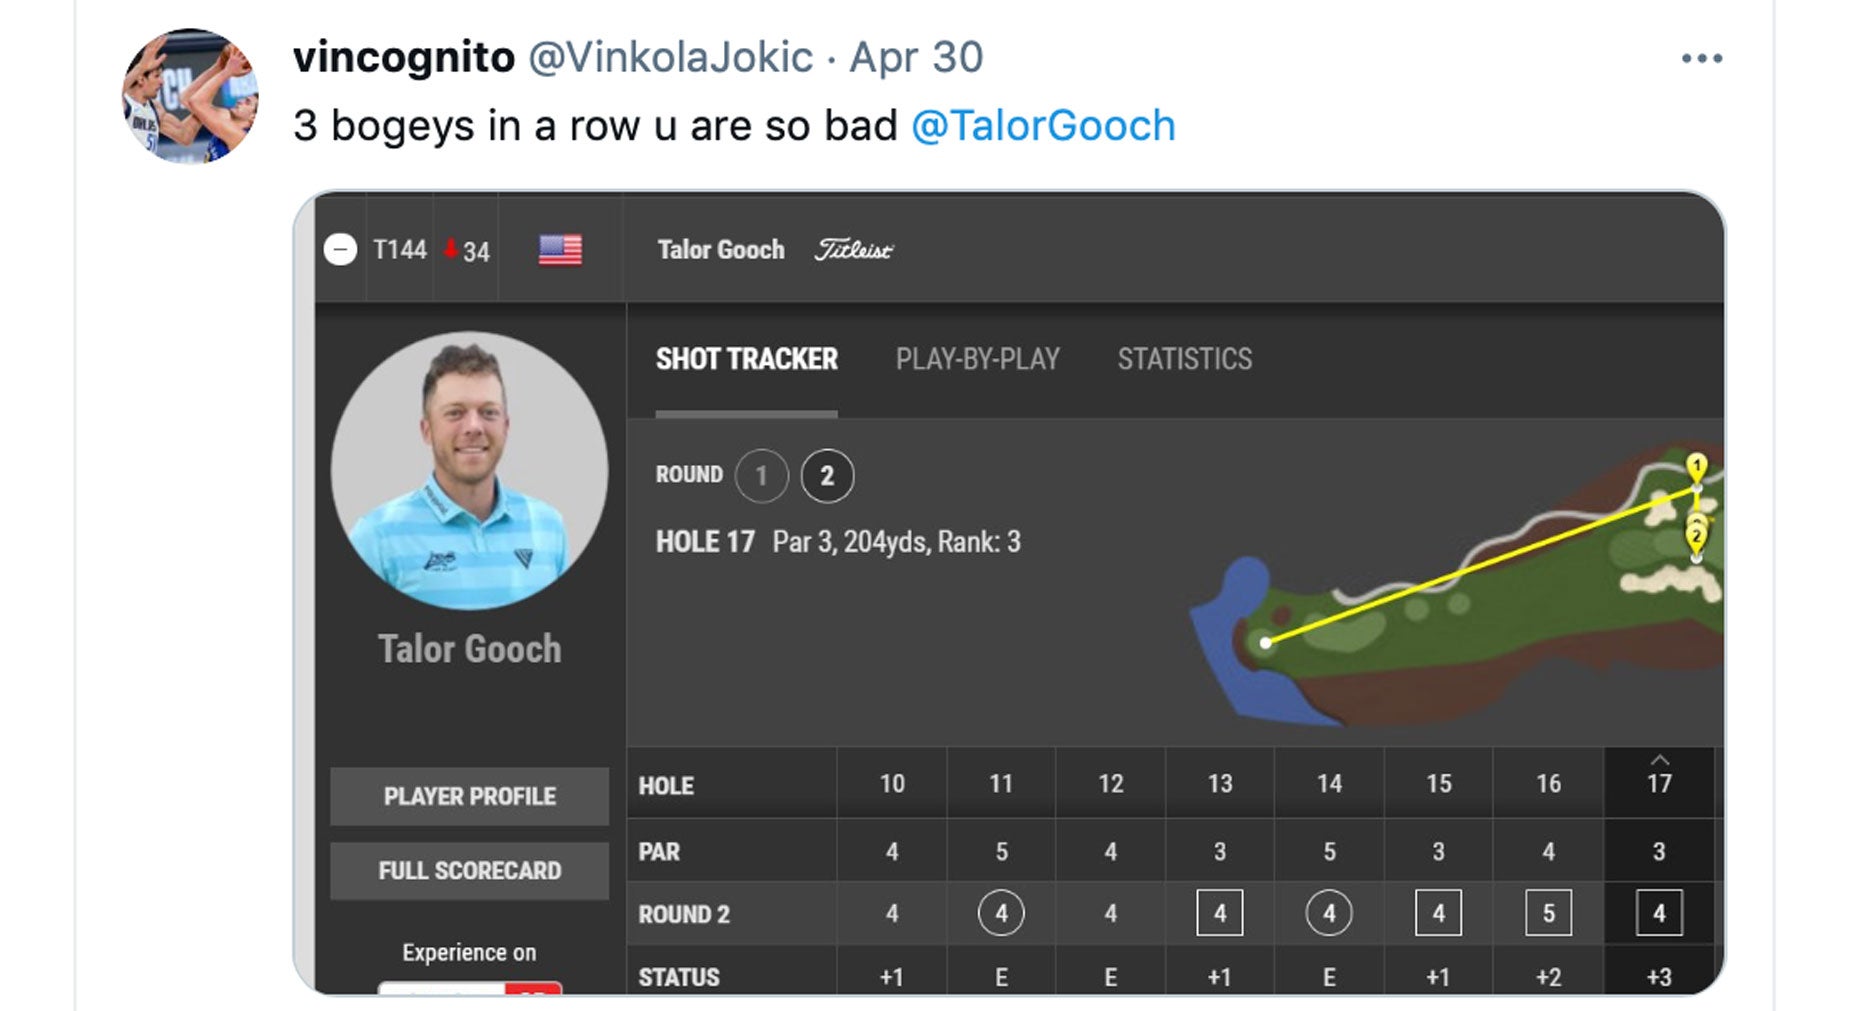The width and height of the screenshot is (1856, 1011).
Task: Click the Player Profile button
Action: pos(469,796)
